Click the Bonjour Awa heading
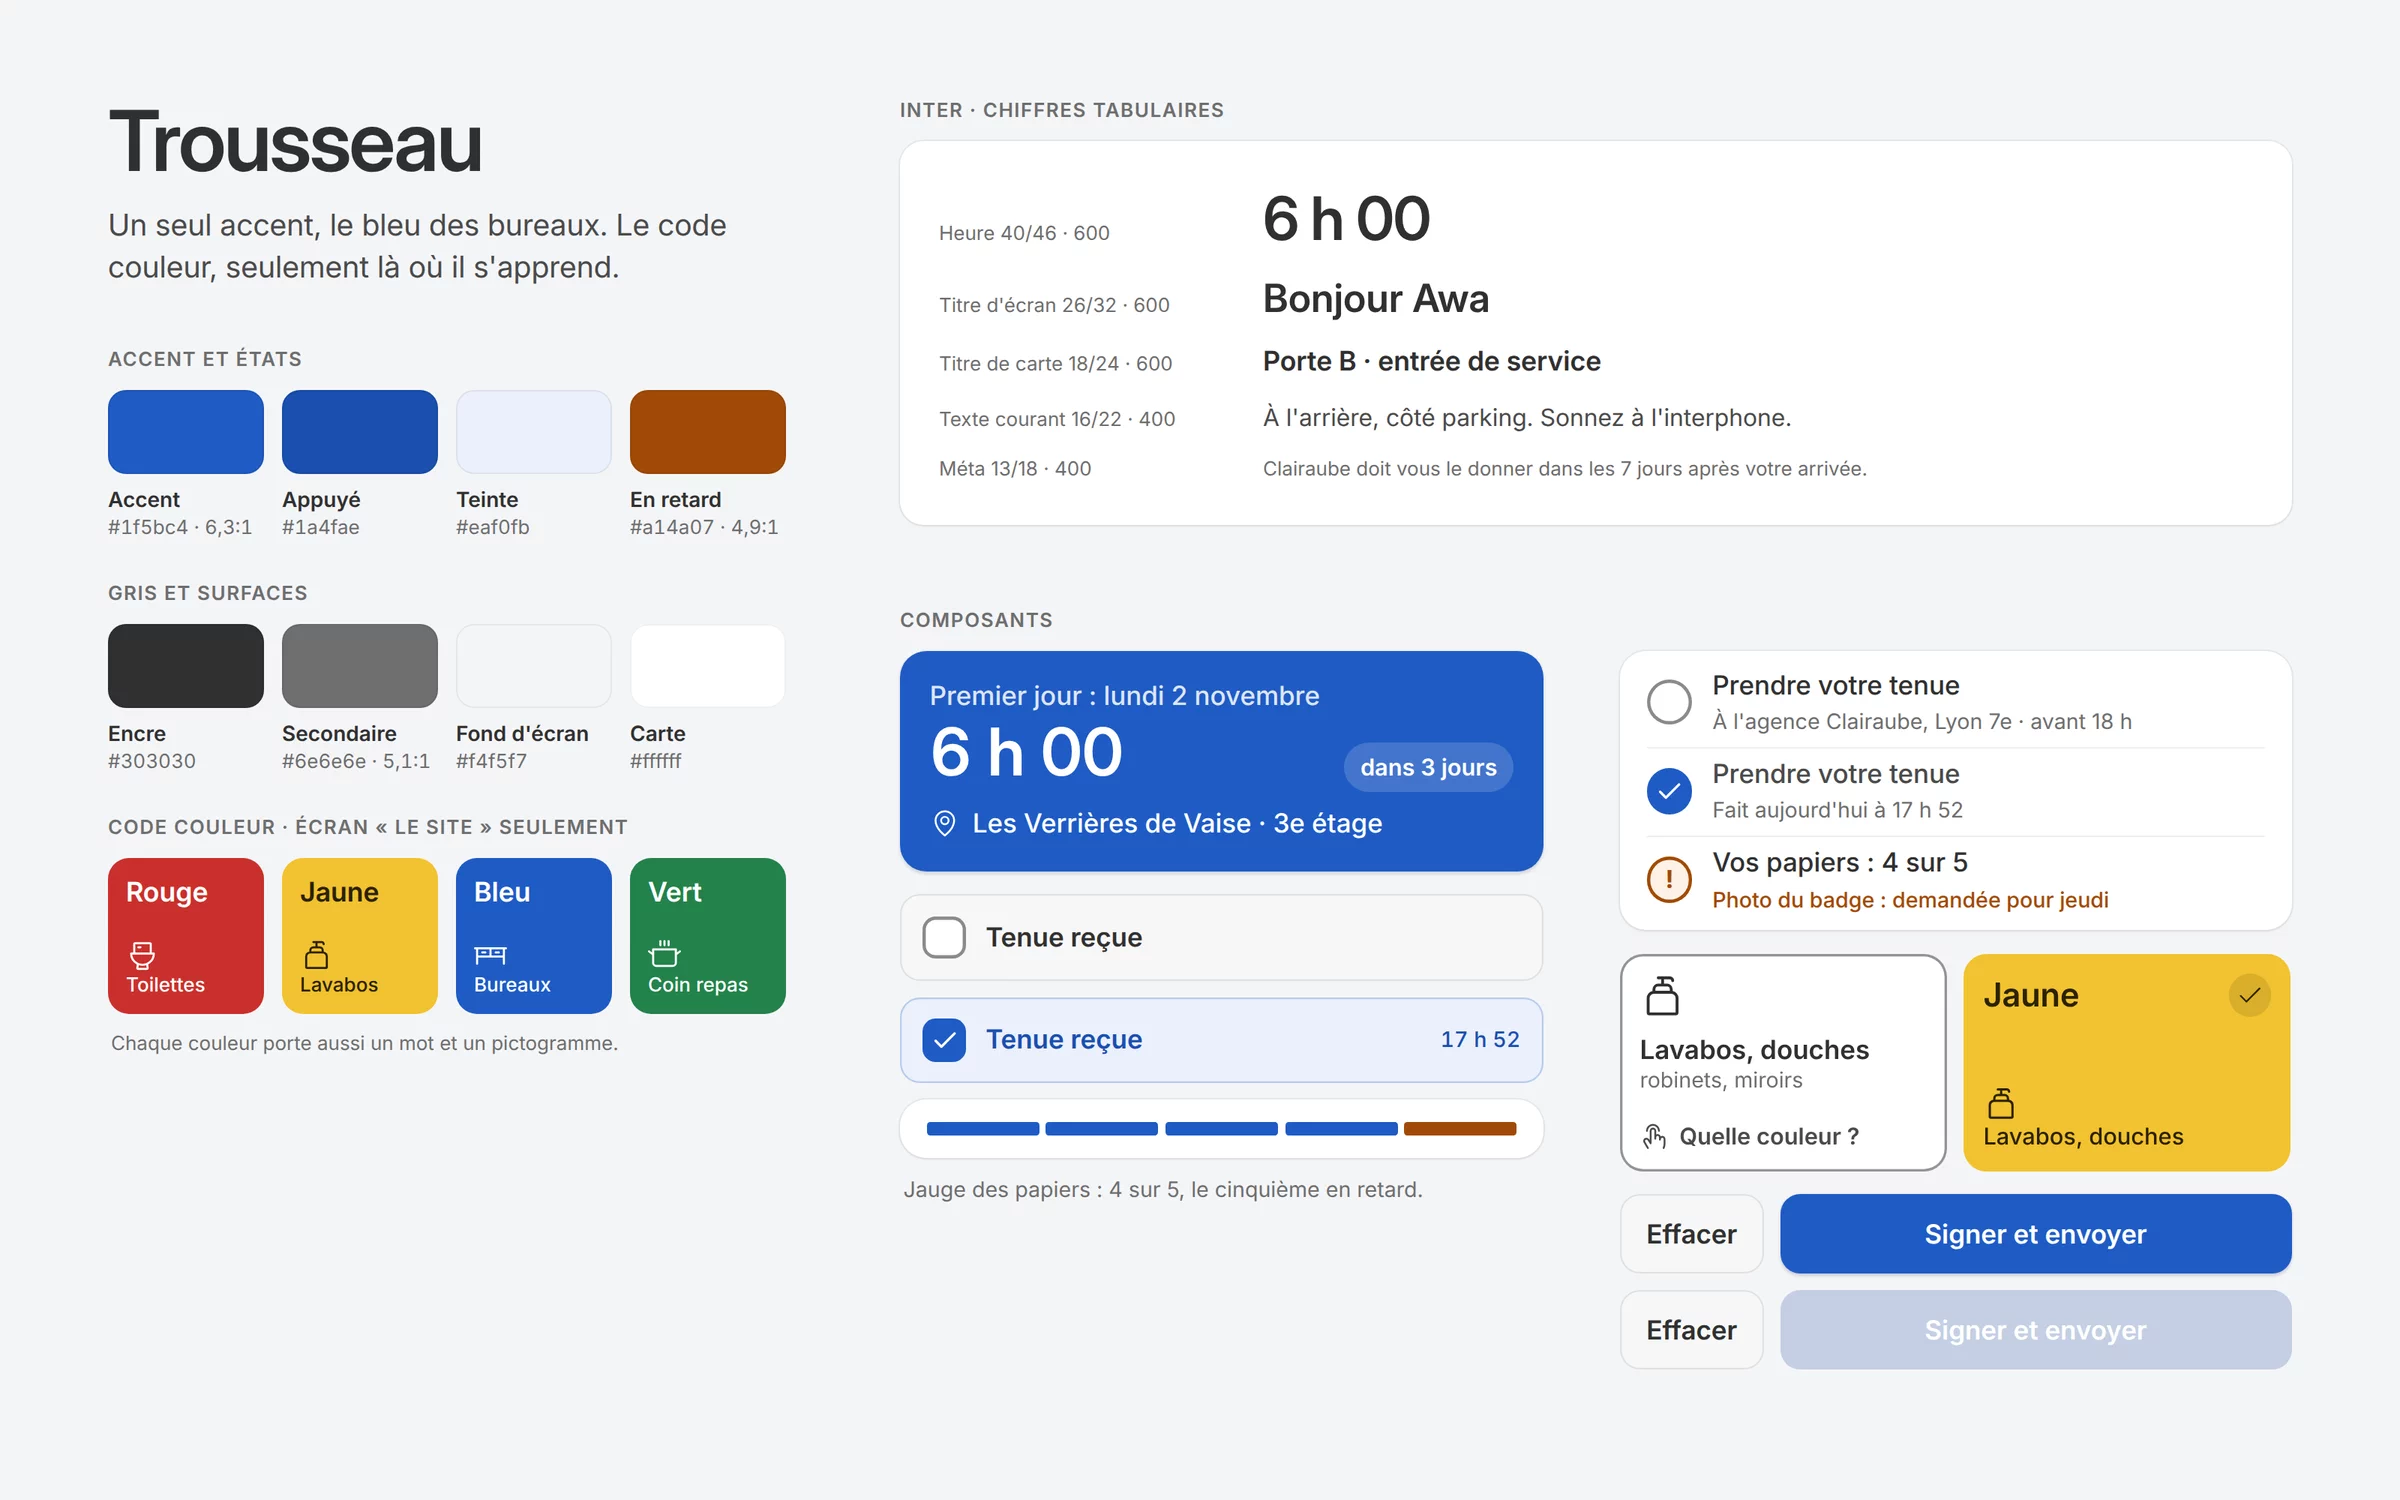Viewport: 2400px width, 1500px height. [x=1376, y=299]
